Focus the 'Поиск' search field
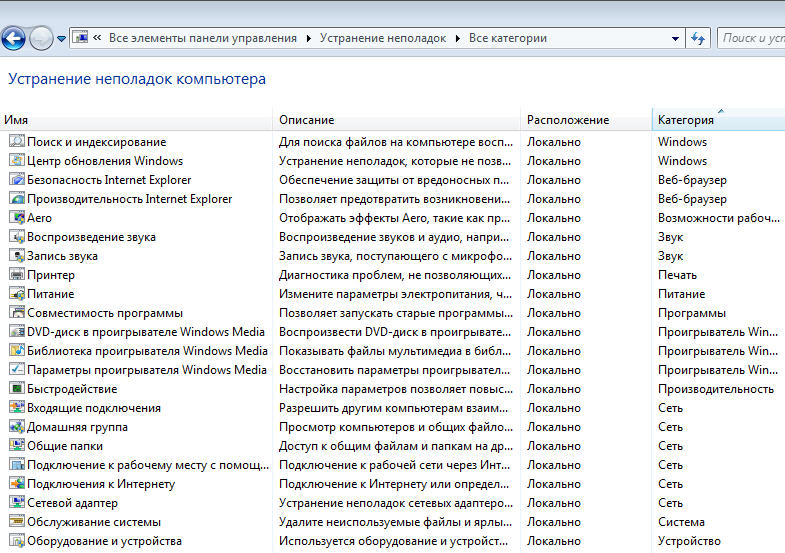Image resolution: width=785 pixels, height=553 pixels. pyautogui.click(x=751, y=38)
